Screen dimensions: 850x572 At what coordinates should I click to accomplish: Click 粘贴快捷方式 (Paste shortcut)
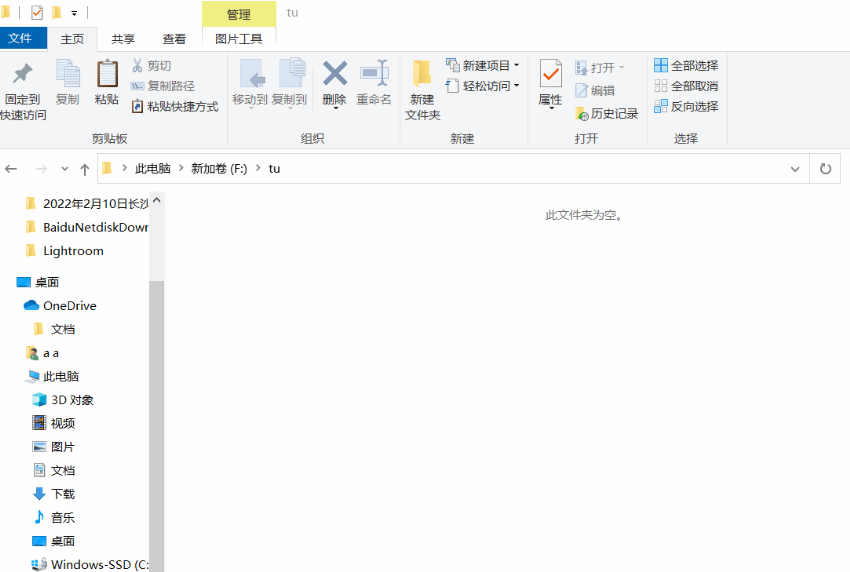[x=175, y=106]
